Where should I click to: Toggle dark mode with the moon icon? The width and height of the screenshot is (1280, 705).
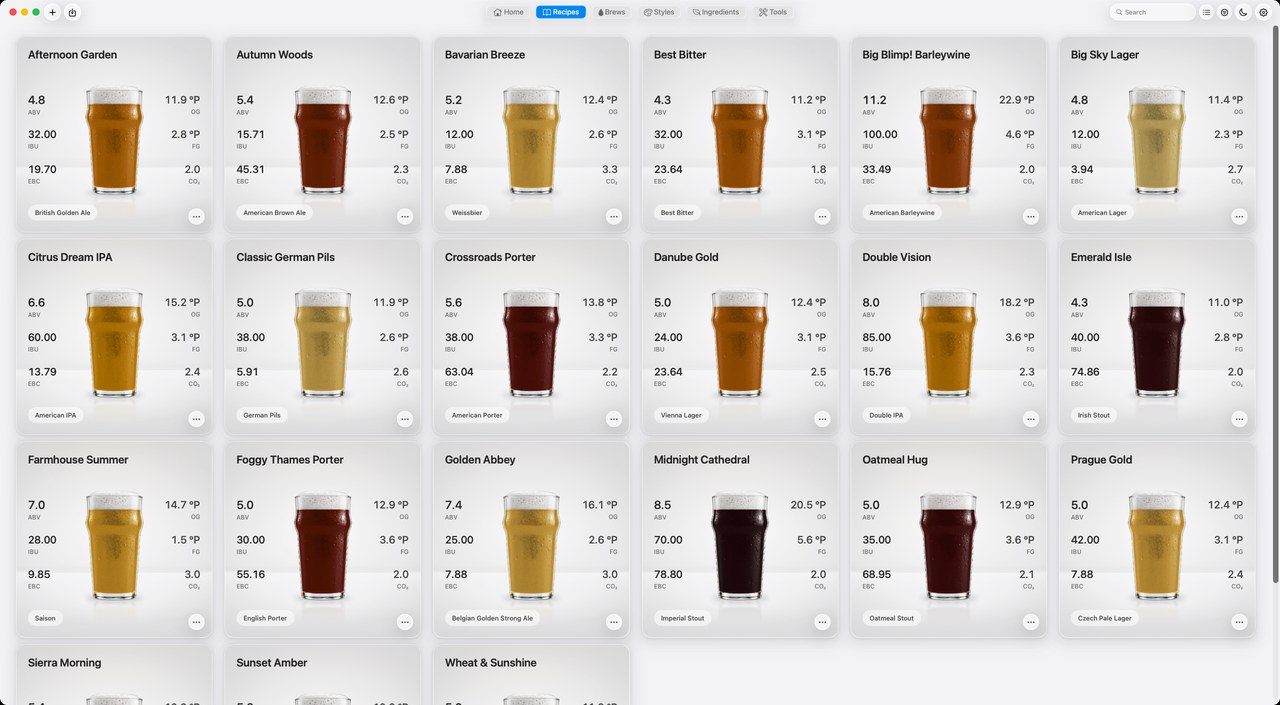[x=1243, y=12]
